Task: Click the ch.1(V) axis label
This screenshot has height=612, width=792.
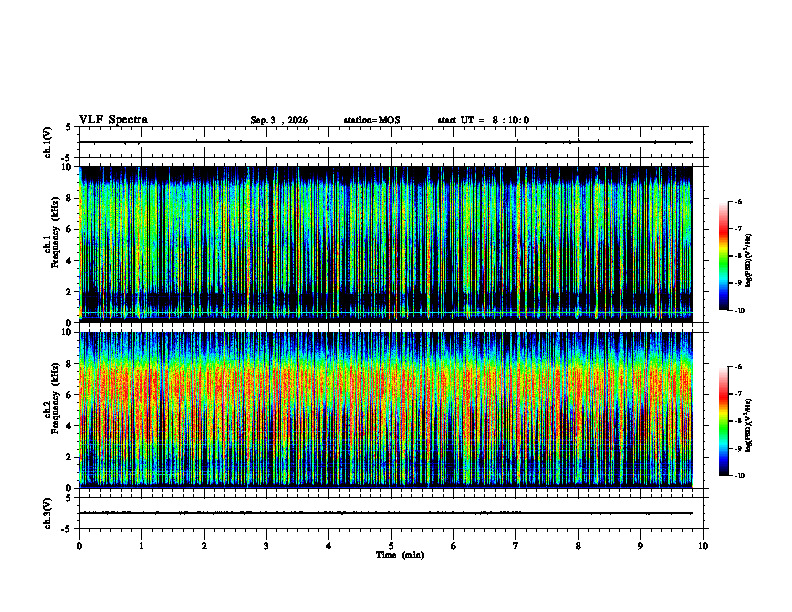Action: tap(47, 142)
